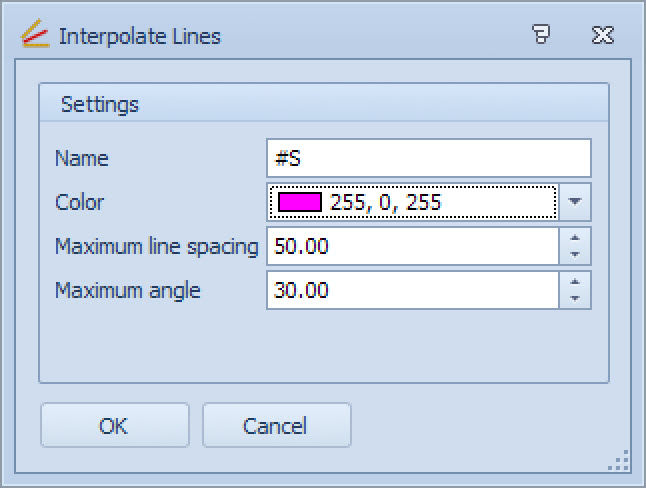Click the Name input field

click(x=429, y=158)
